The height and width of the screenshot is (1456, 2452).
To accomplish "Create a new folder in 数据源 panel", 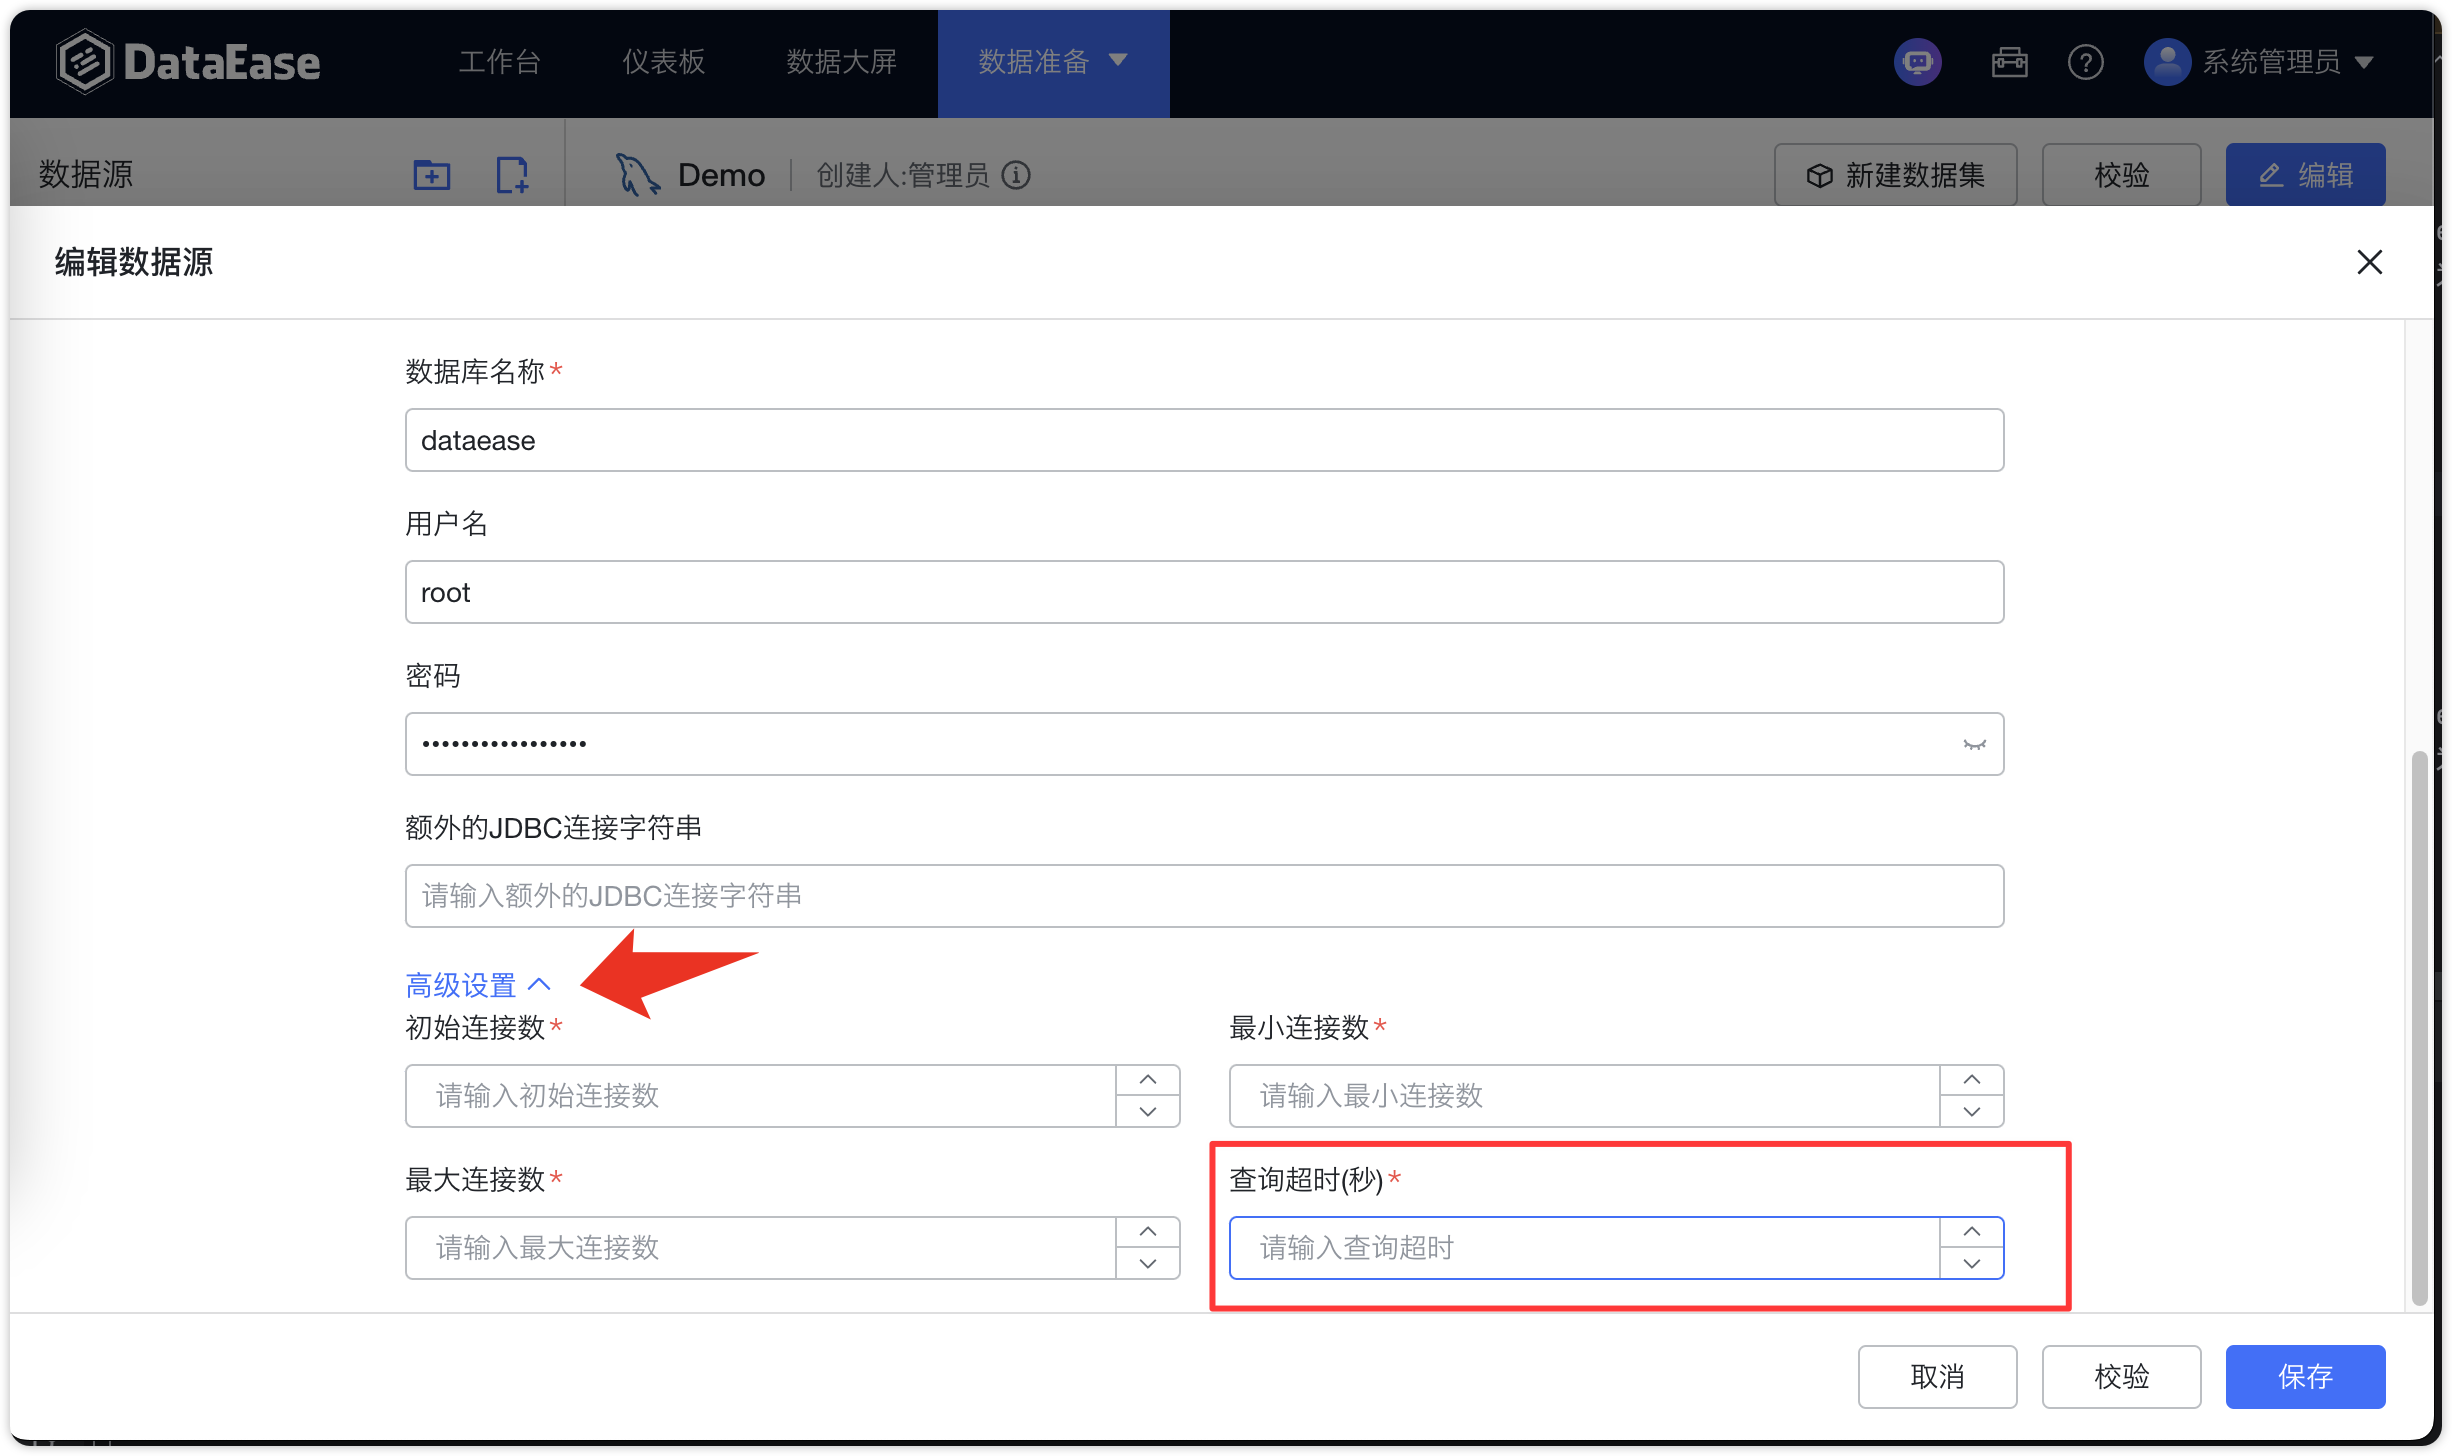I will click(431, 174).
